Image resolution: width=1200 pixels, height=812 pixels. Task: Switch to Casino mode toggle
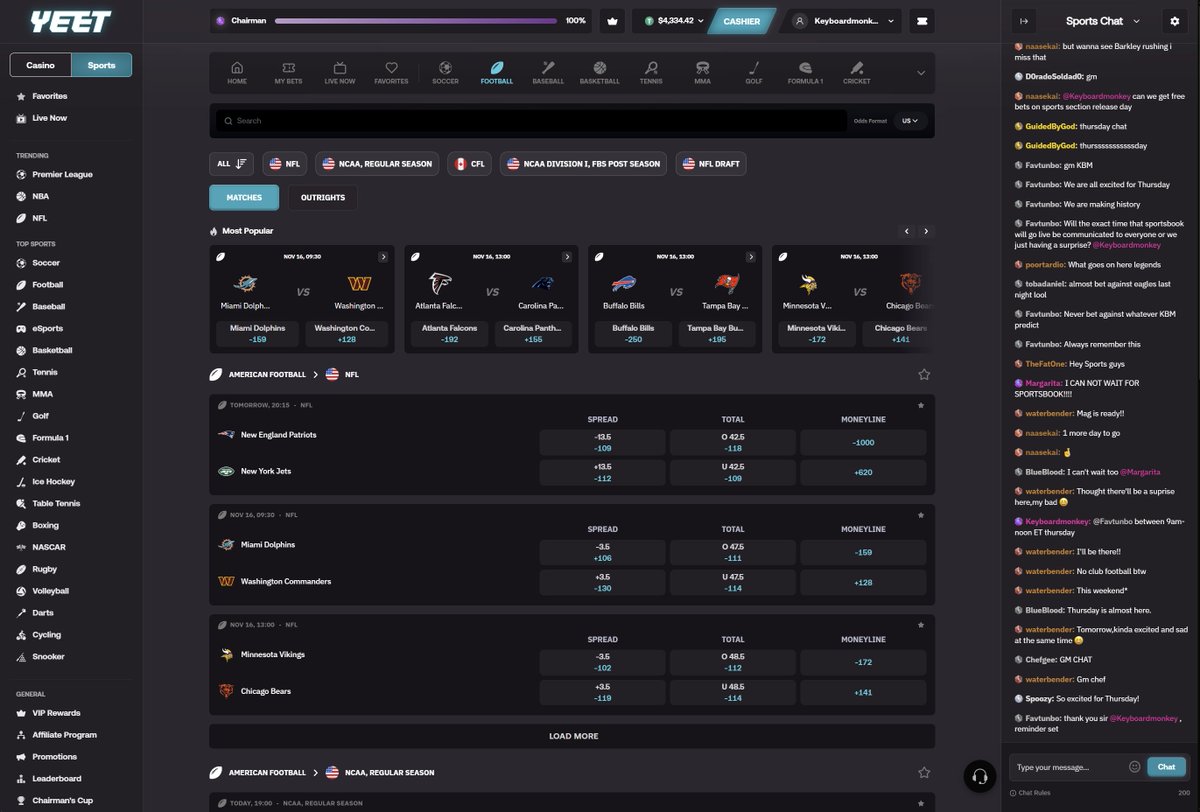point(40,65)
